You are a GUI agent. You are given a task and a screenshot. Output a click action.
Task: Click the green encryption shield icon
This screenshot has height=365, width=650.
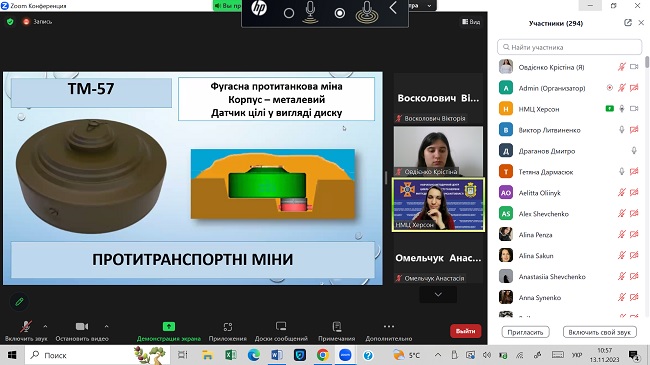pos(10,22)
